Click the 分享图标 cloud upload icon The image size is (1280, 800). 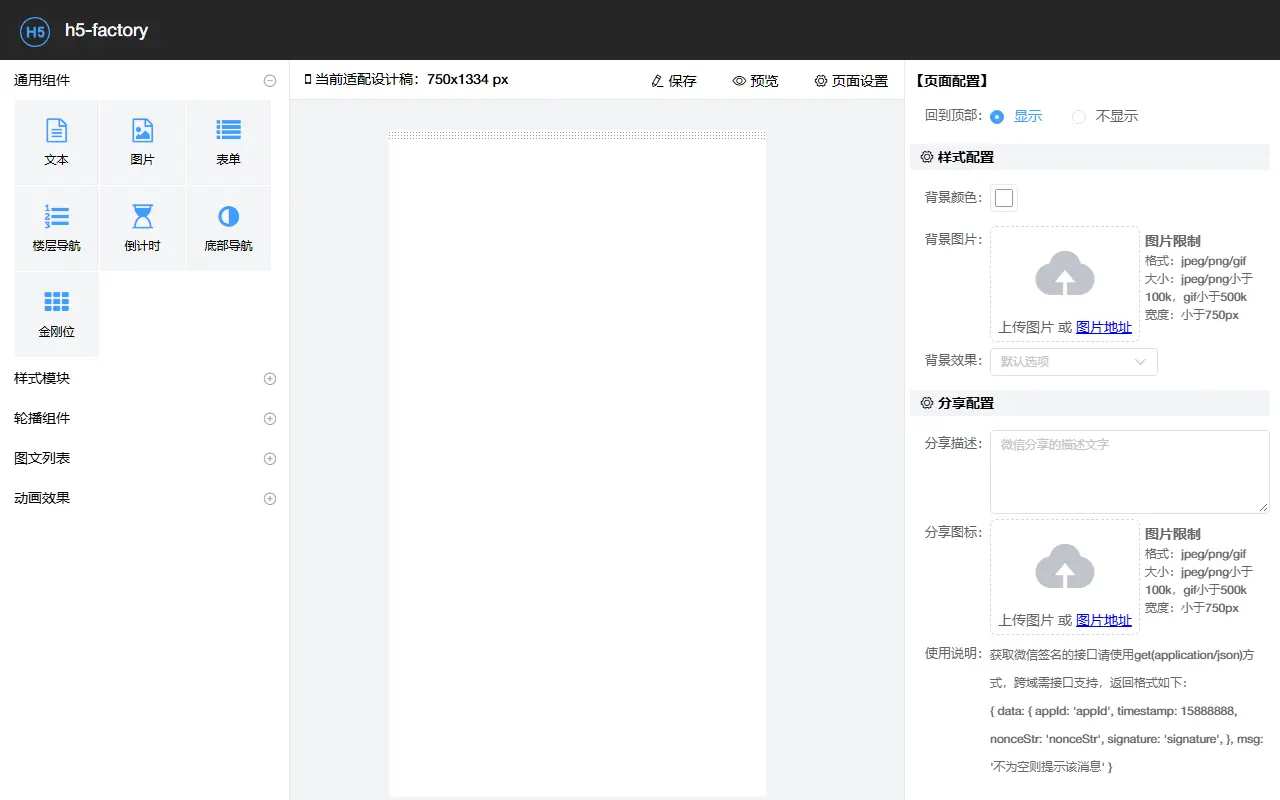point(1065,566)
